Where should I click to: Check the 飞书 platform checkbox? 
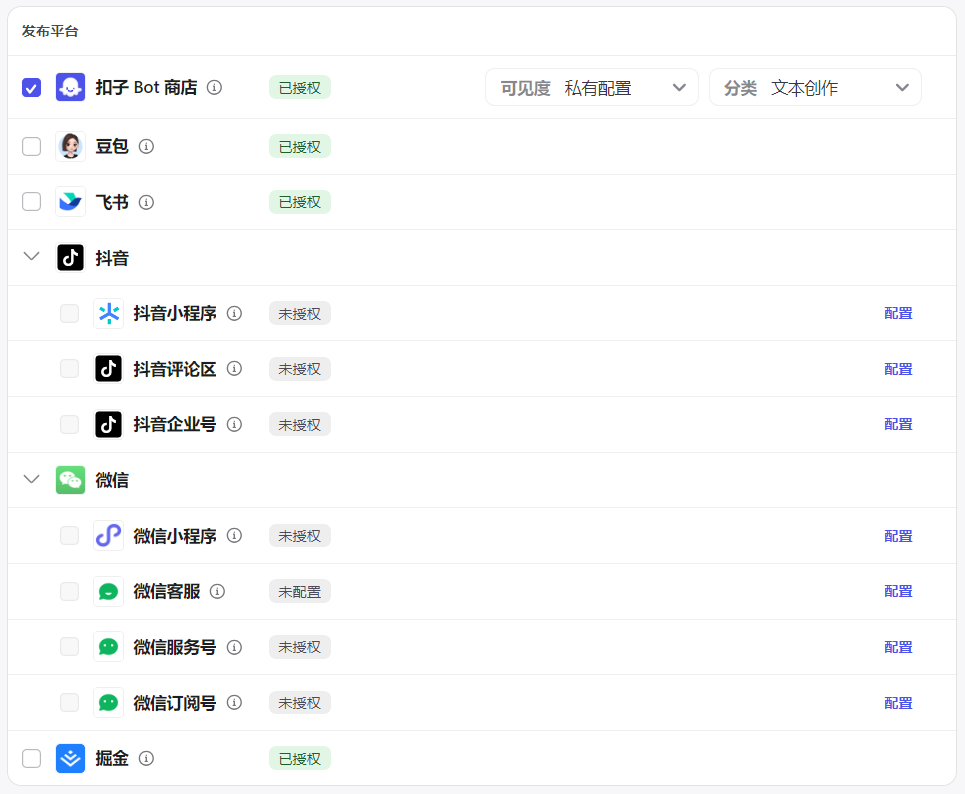pyautogui.click(x=31, y=202)
